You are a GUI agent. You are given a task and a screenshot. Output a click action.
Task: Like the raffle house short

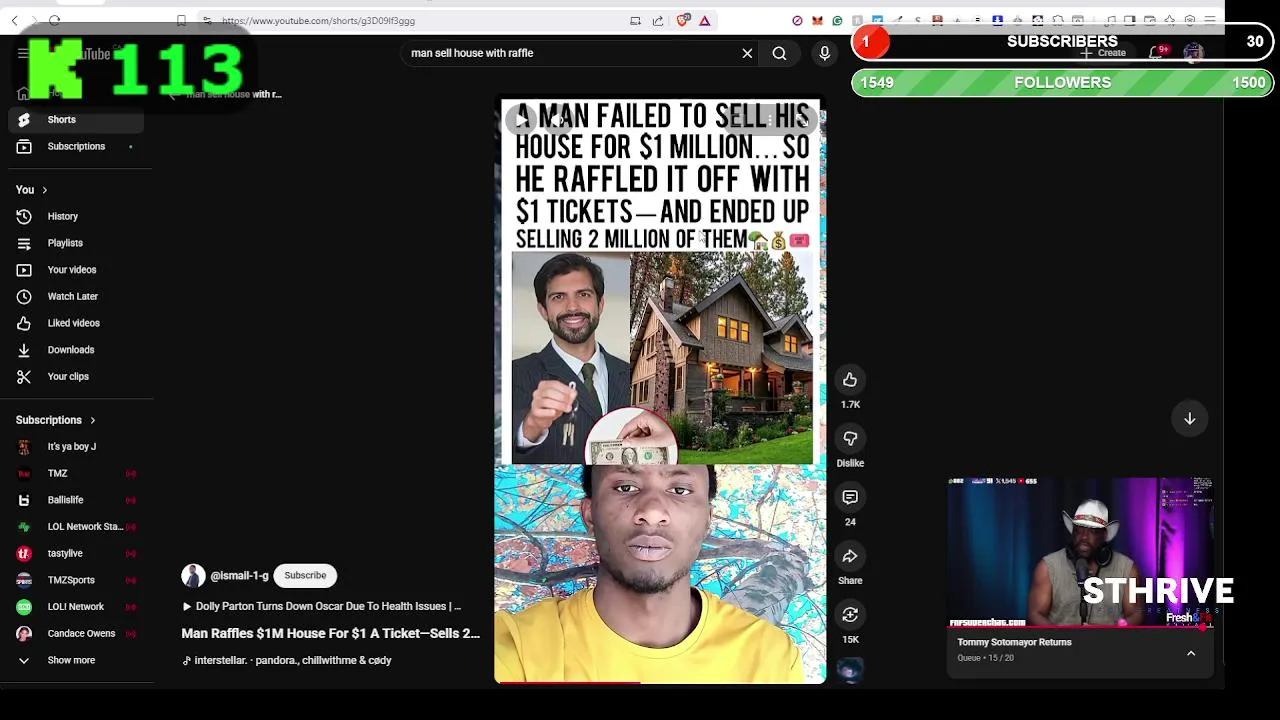pos(850,380)
